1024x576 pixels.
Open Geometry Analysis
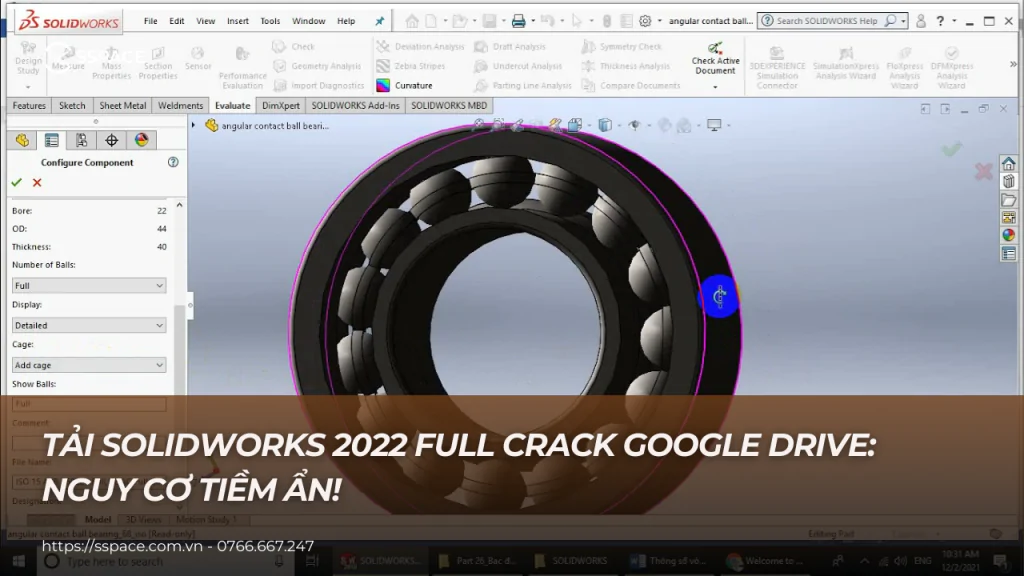click(317, 66)
